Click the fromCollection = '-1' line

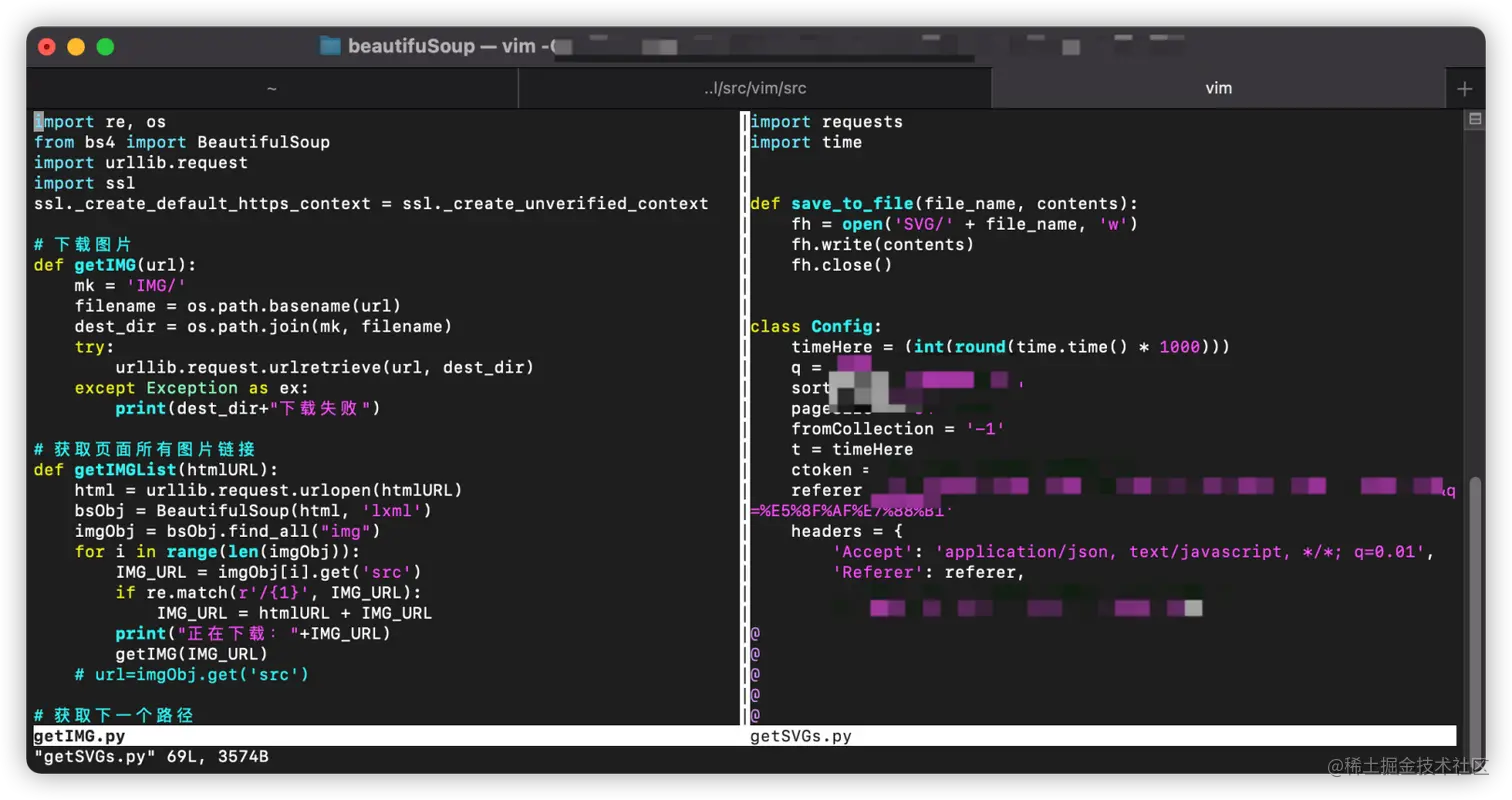click(897, 428)
